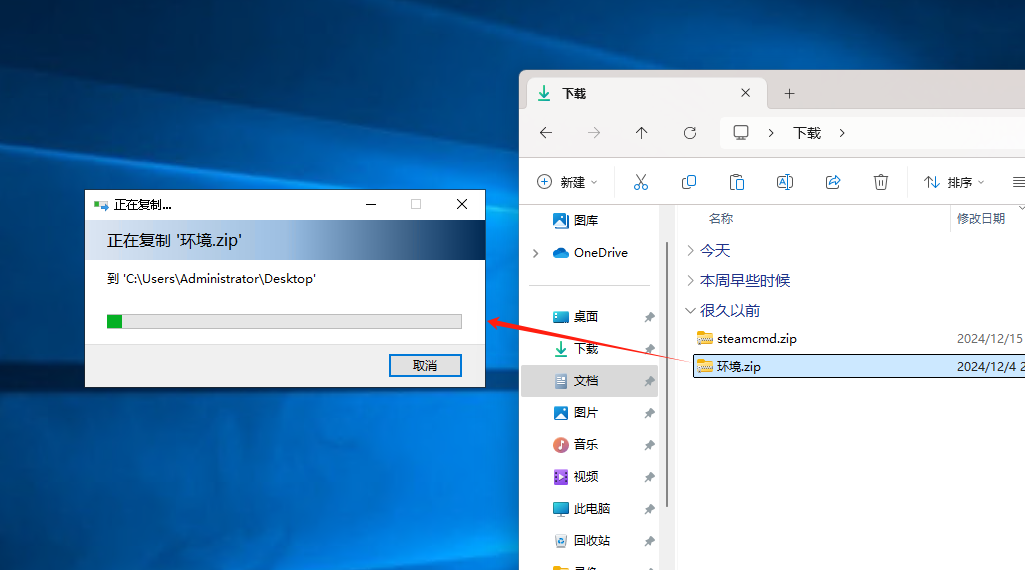This screenshot has width=1025, height=570.
Task: Unpin 桌面 using its pin icon
Action: (x=649, y=317)
